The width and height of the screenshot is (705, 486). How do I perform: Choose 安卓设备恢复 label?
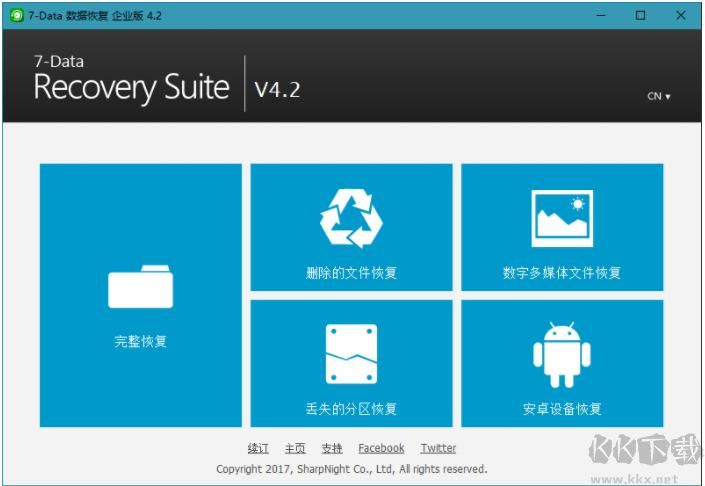tap(562, 409)
